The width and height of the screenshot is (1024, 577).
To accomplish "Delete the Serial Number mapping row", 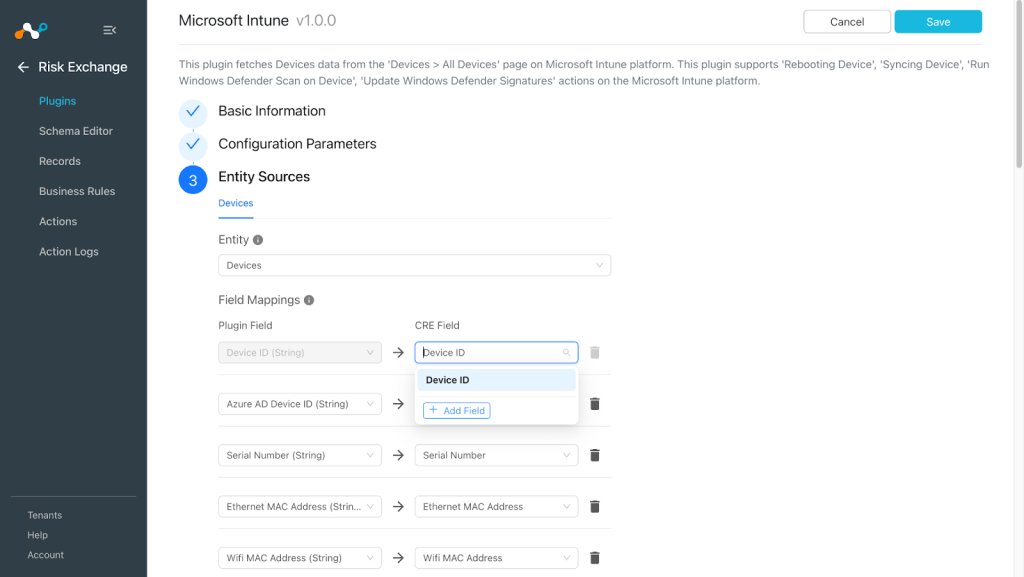I will point(595,456).
